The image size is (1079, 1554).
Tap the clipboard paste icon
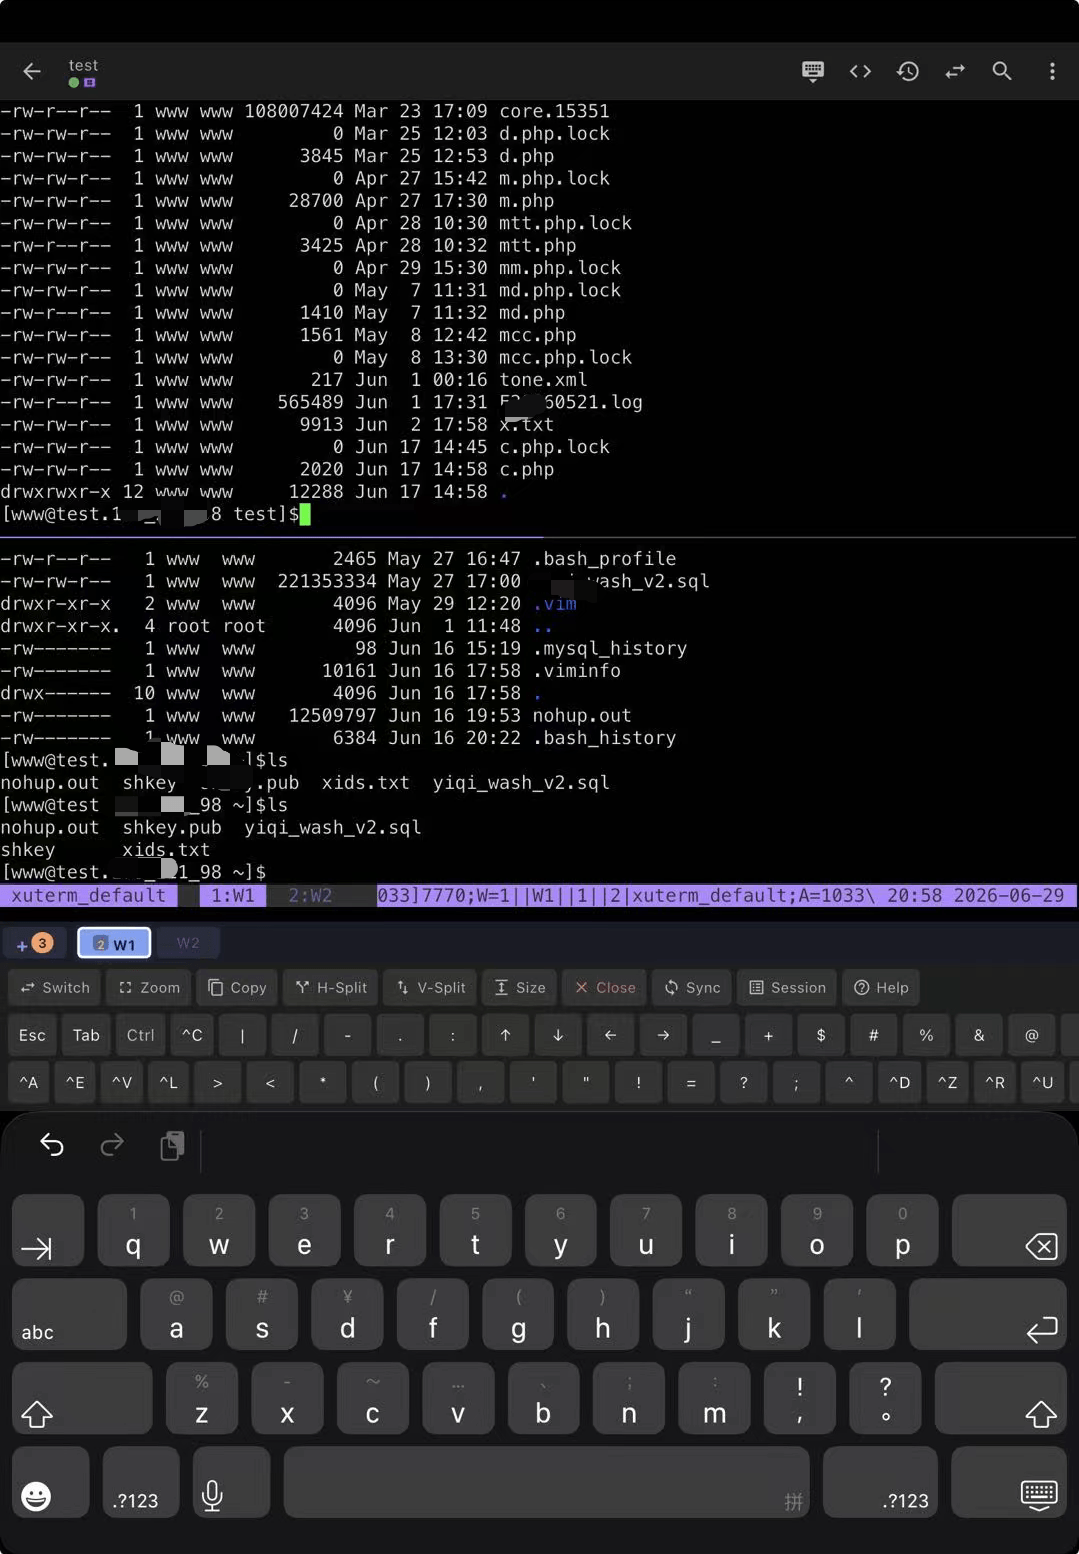tap(172, 1146)
